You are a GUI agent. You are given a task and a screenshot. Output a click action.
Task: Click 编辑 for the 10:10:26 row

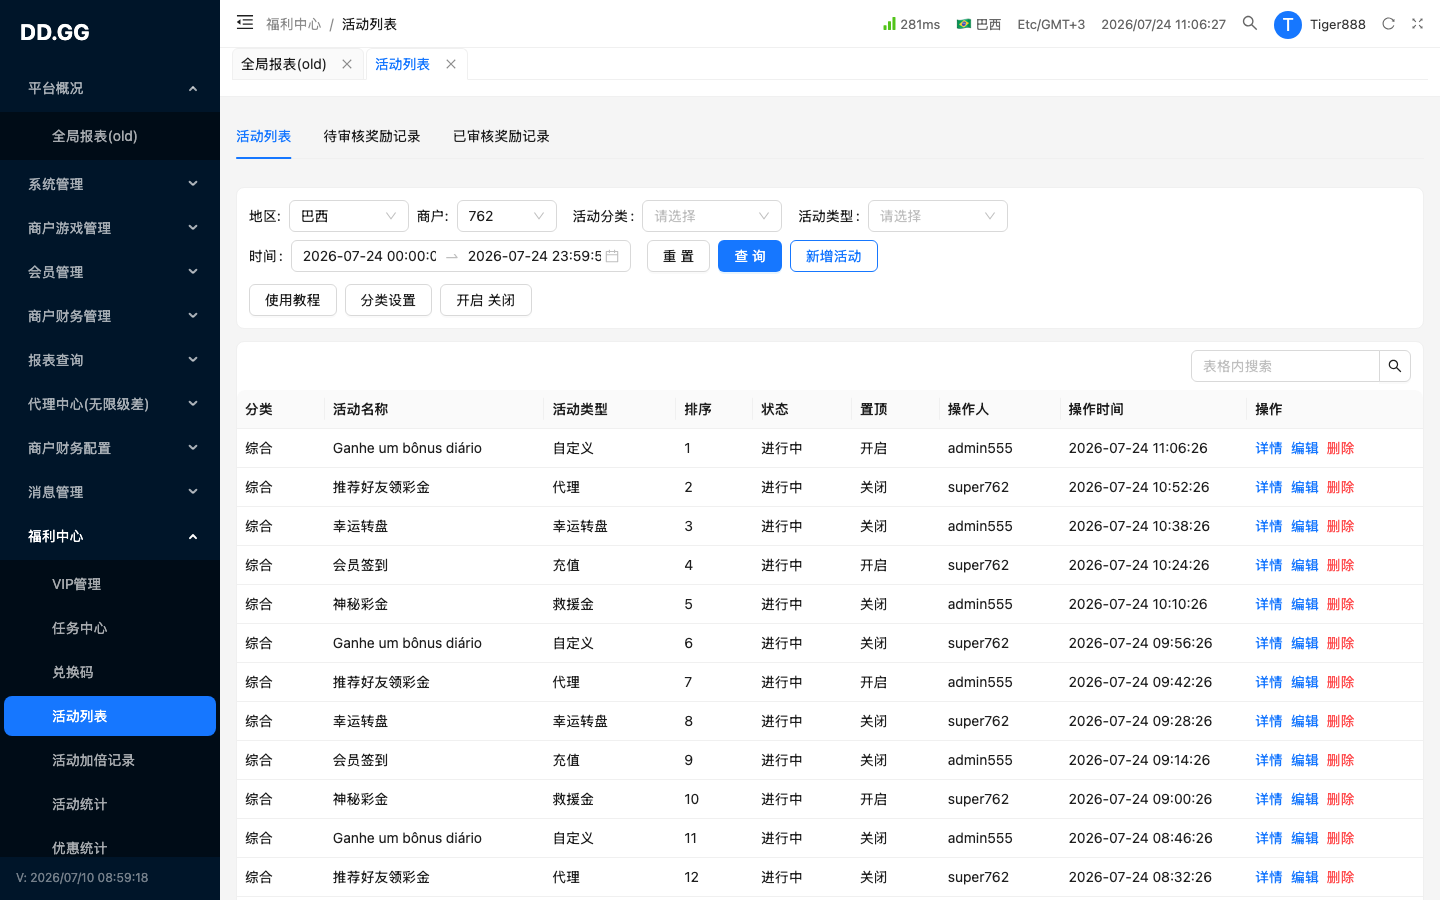(1305, 604)
